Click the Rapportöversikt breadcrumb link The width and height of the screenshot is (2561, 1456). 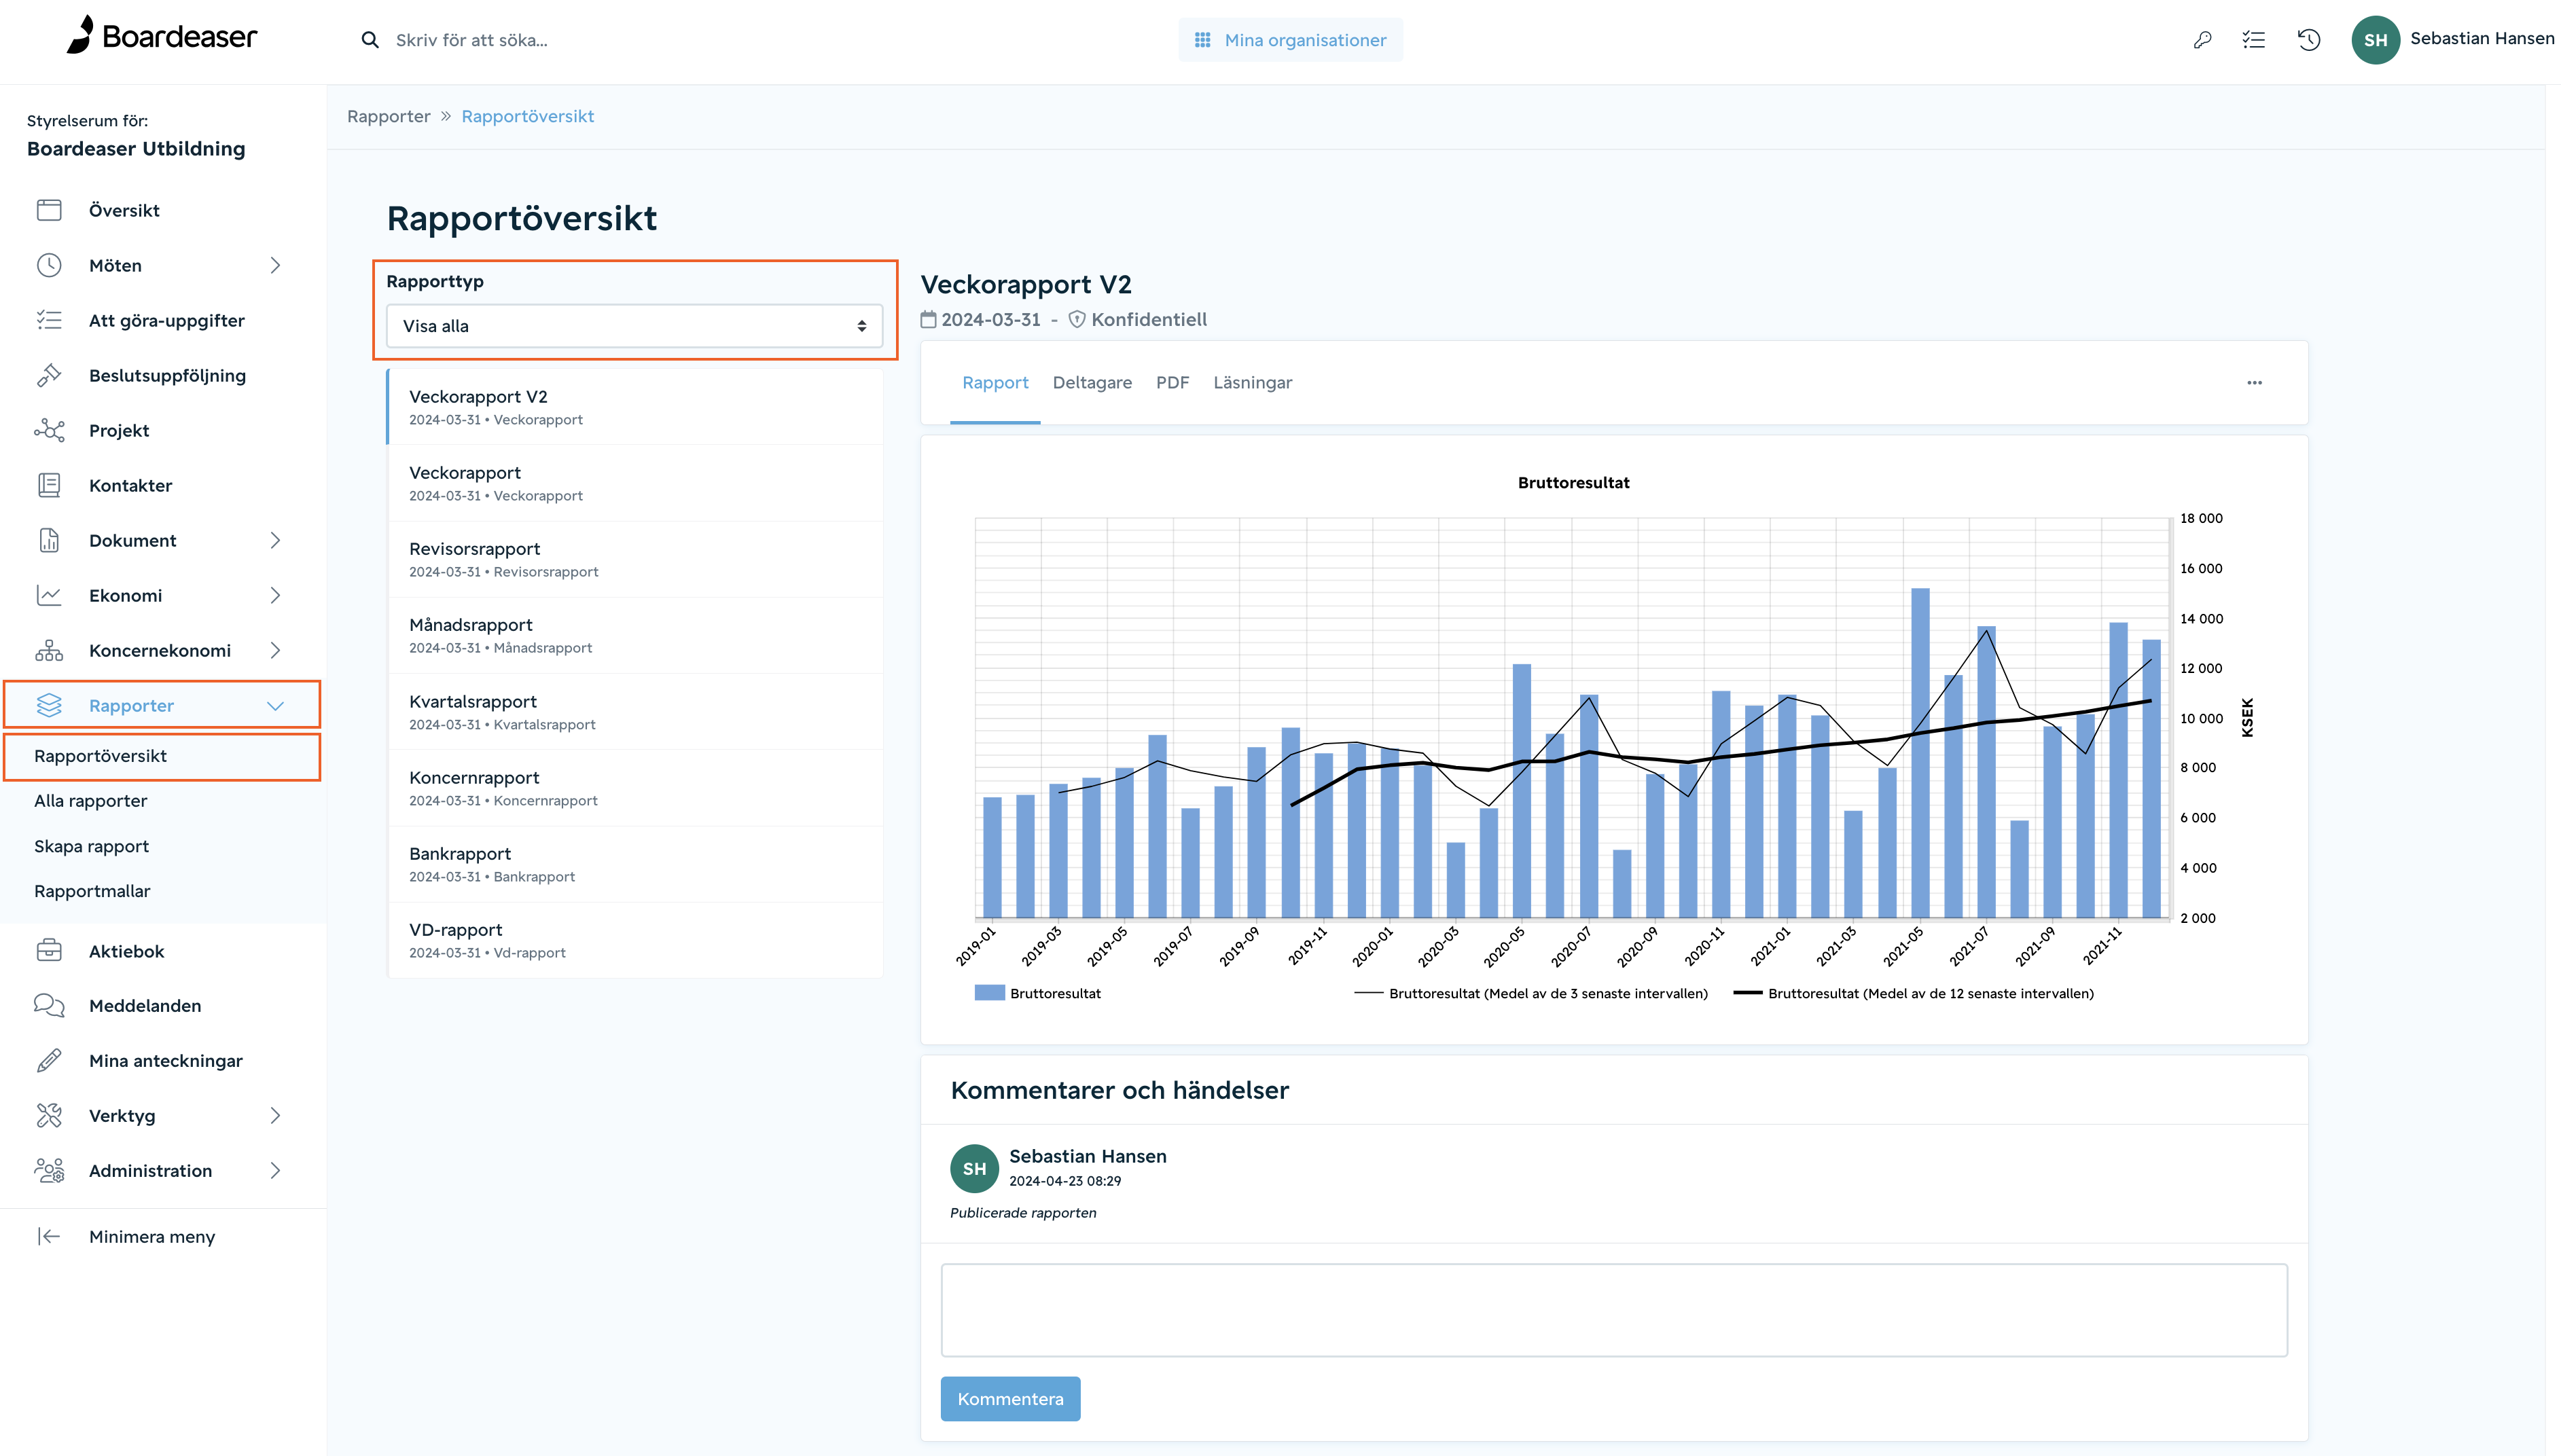(x=527, y=116)
